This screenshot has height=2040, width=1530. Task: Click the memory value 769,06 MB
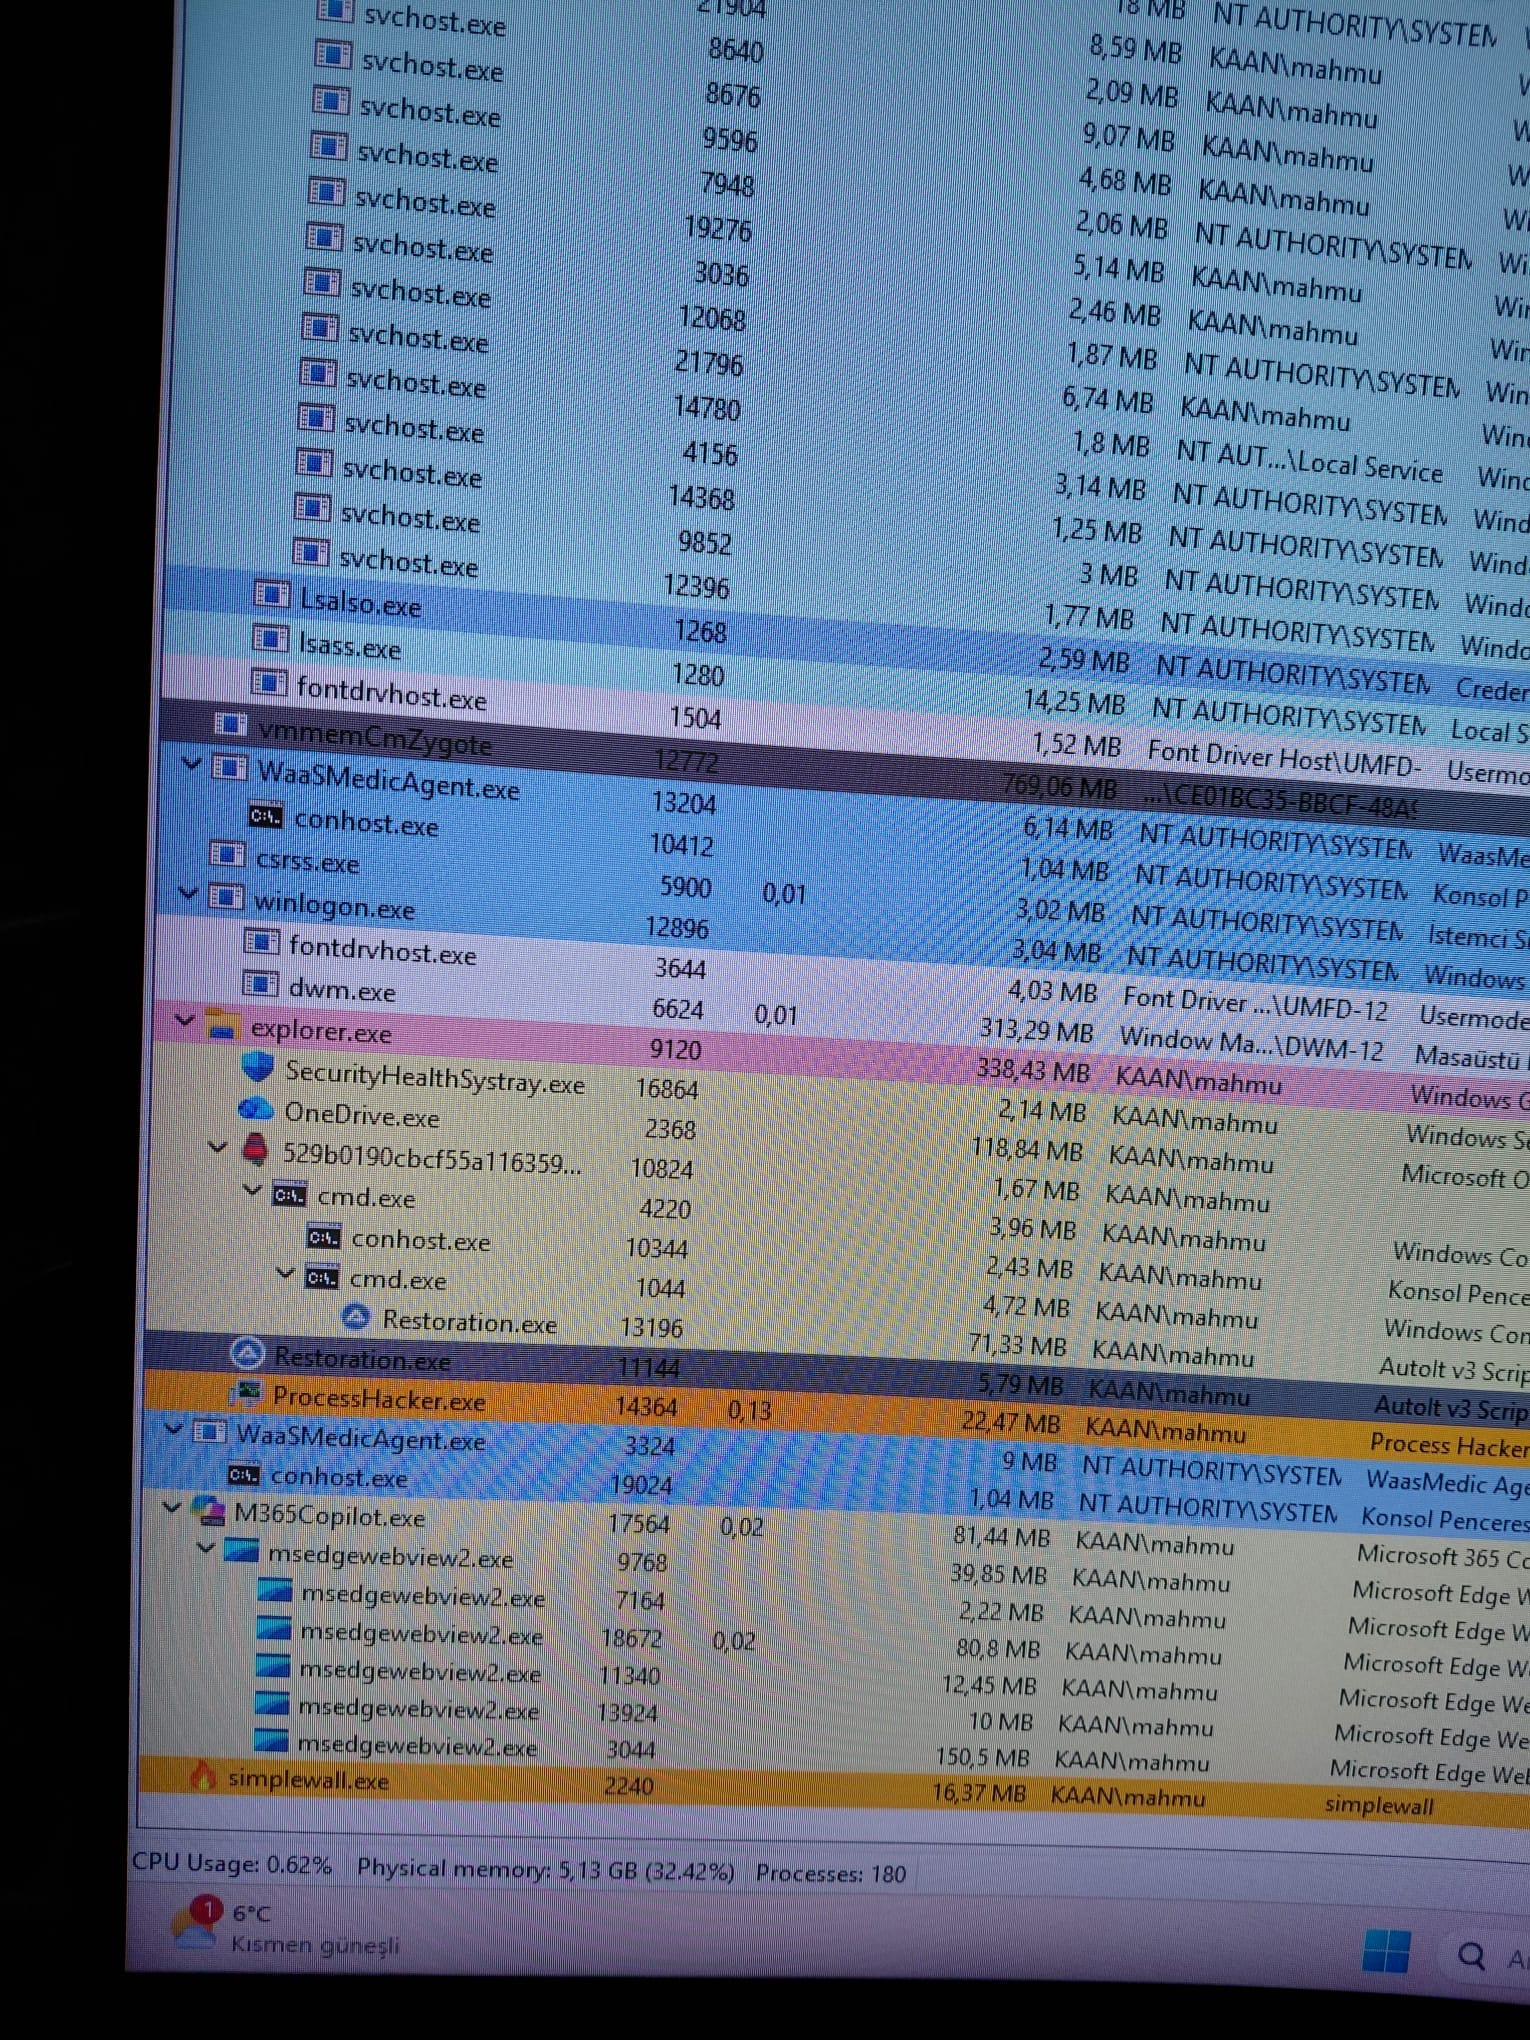coord(1059,788)
